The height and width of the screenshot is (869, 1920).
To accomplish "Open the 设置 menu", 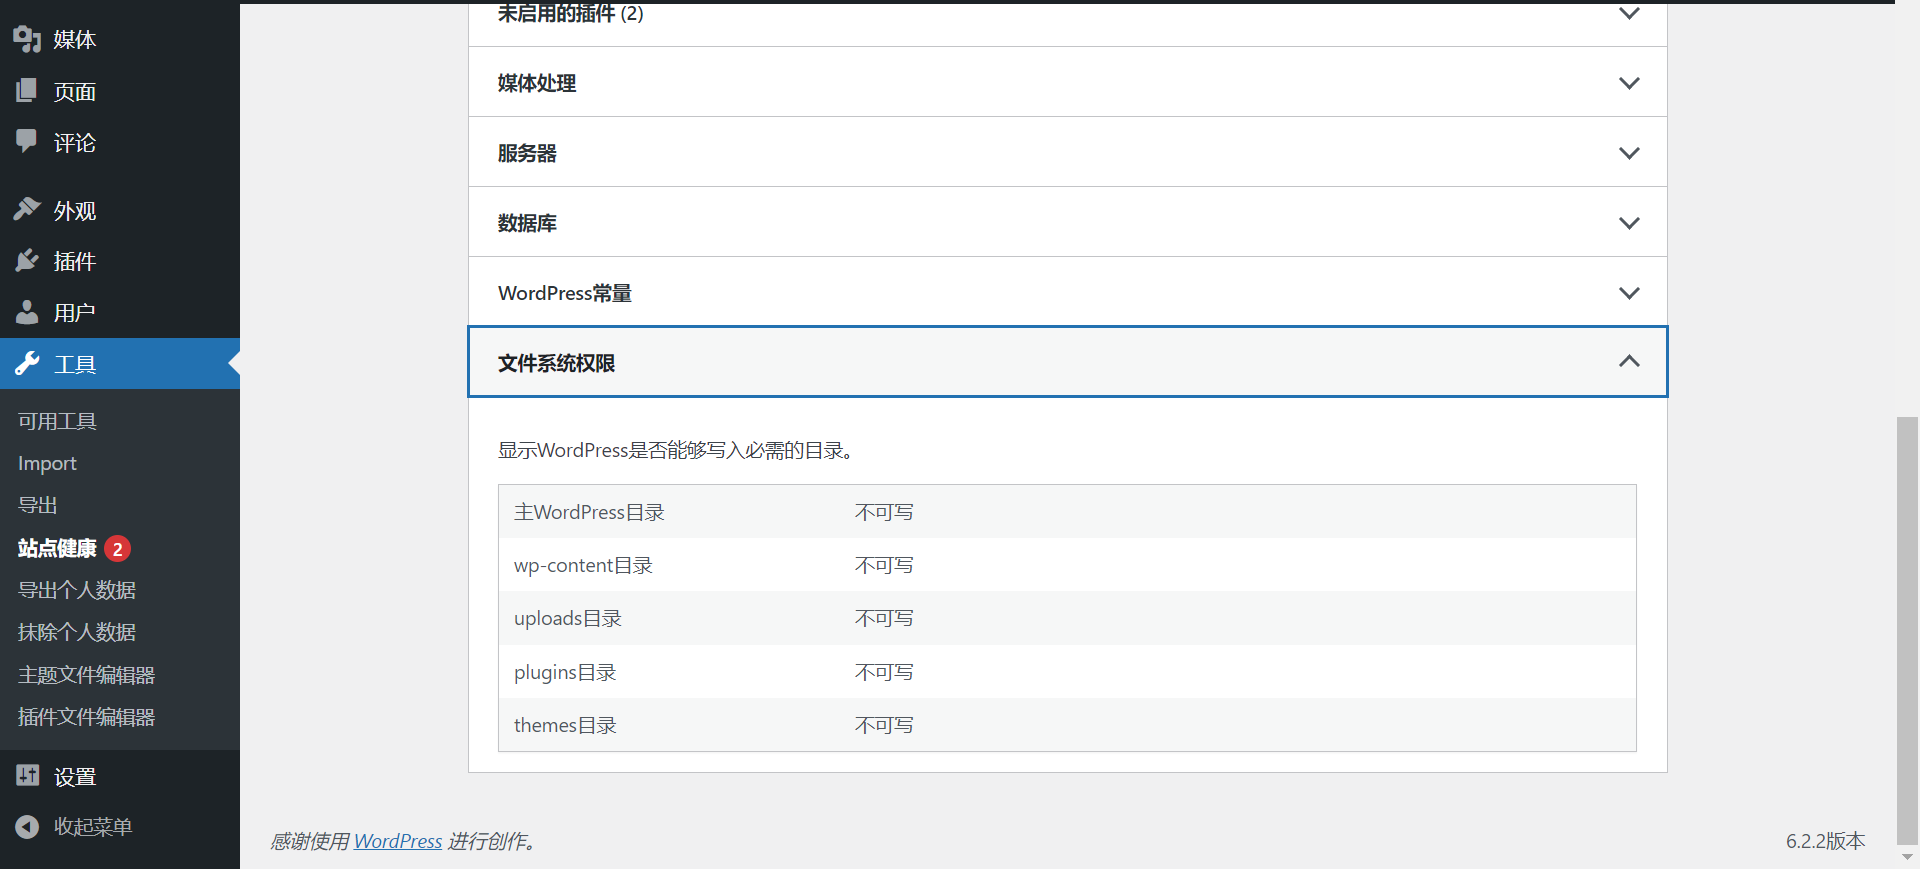I will pos(120,776).
